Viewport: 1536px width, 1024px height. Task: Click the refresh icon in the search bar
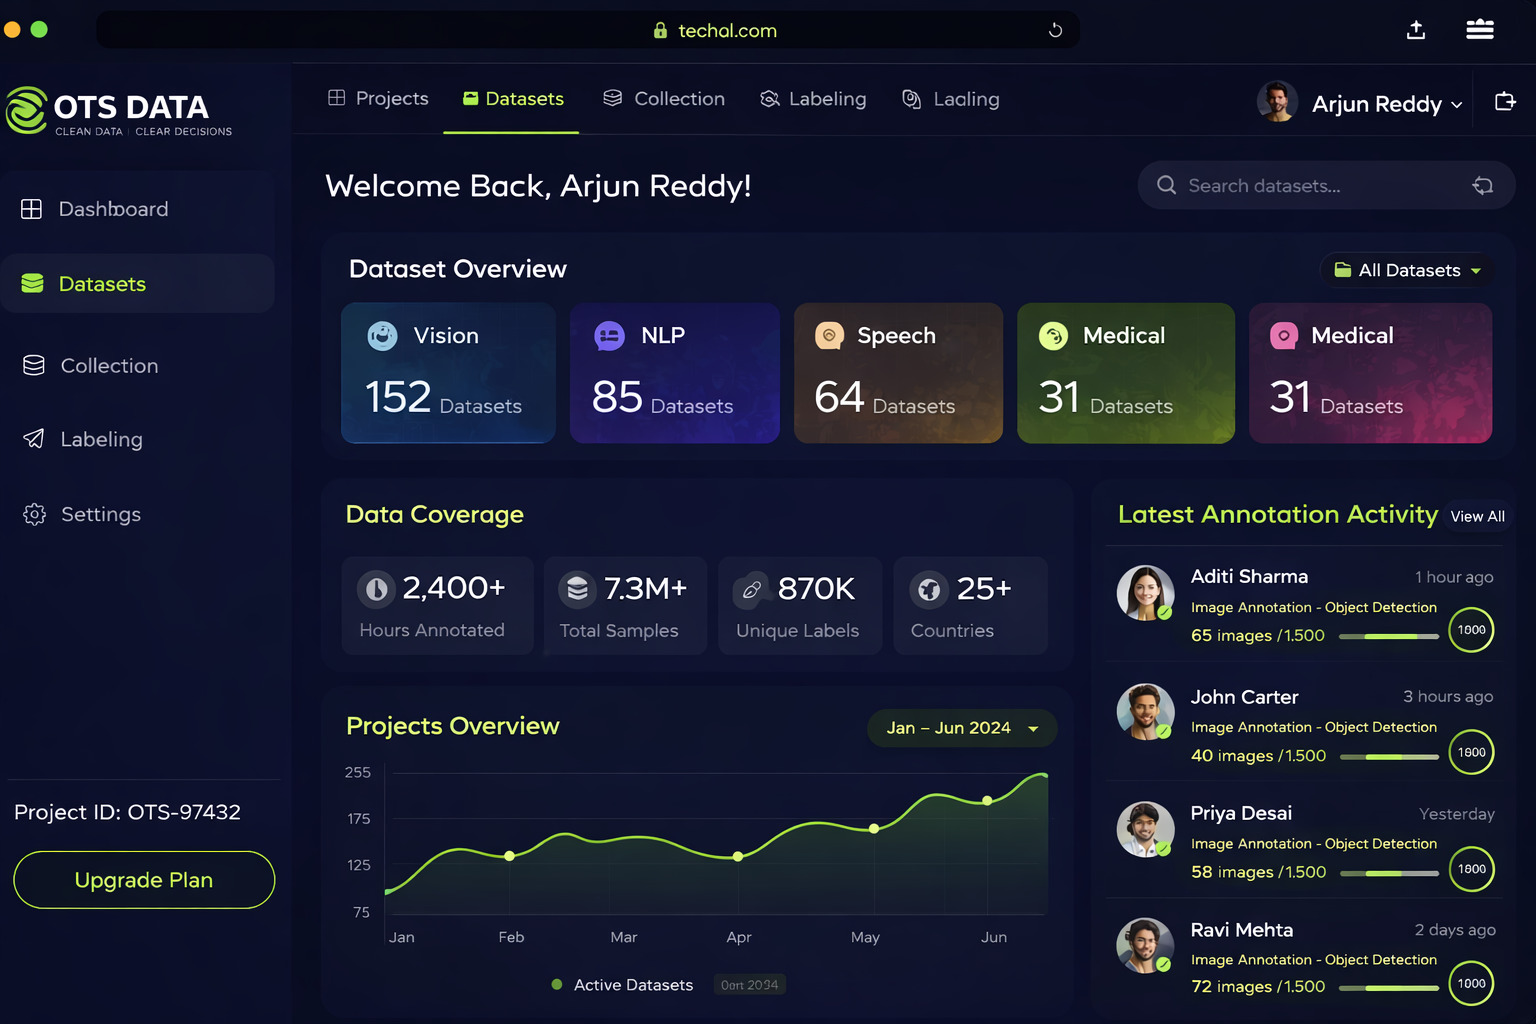tap(1482, 186)
